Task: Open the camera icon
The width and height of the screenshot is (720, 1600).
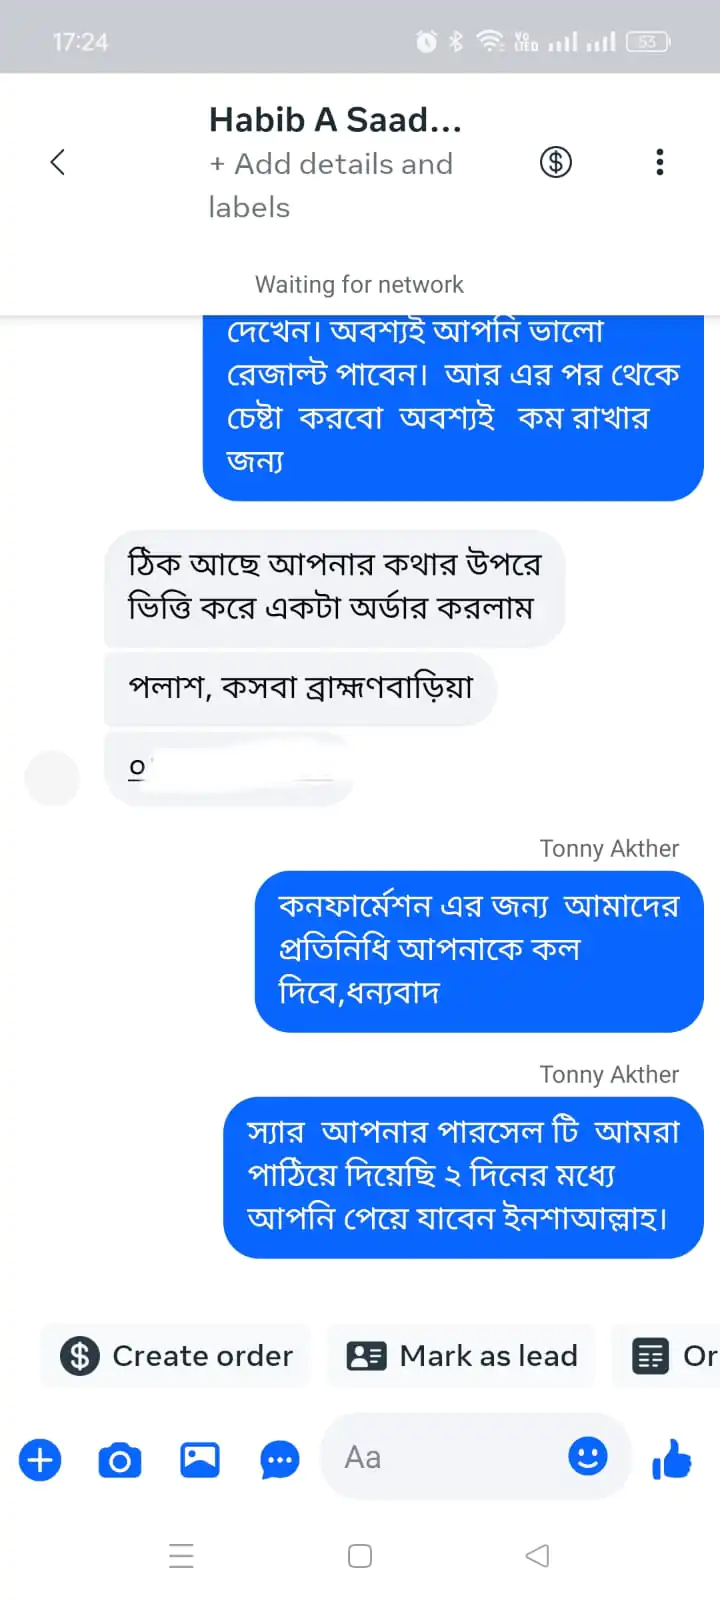Action: 119,1460
